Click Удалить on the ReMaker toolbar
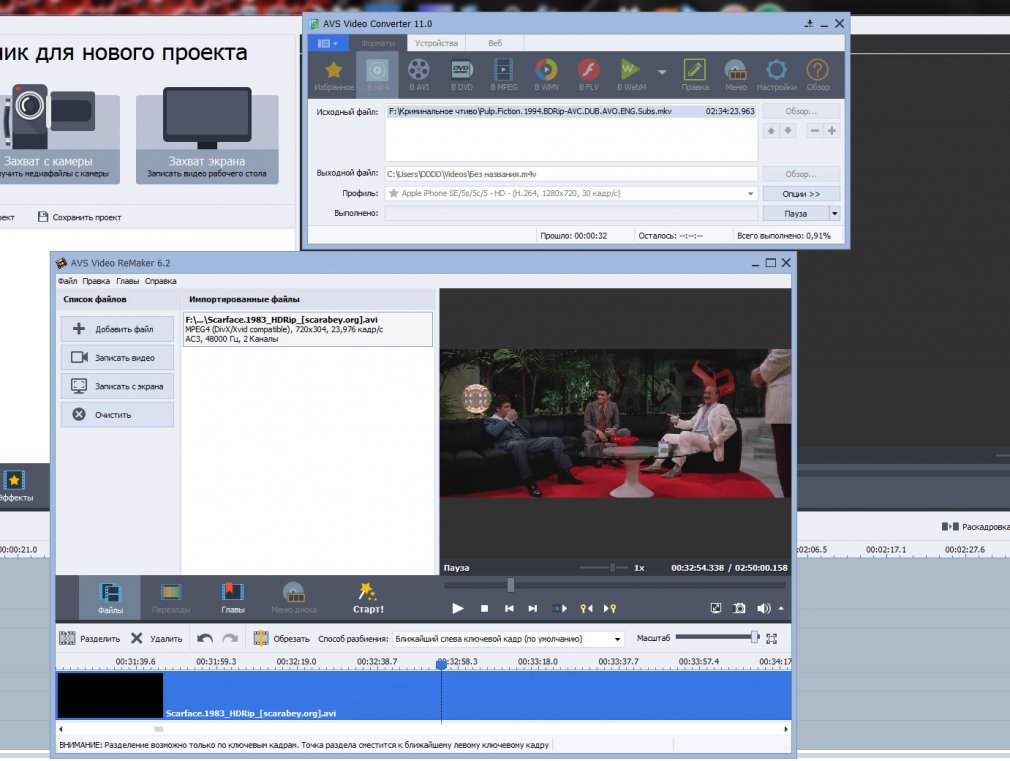Image resolution: width=1010 pixels, height=761 pixels. pos(157,639)
